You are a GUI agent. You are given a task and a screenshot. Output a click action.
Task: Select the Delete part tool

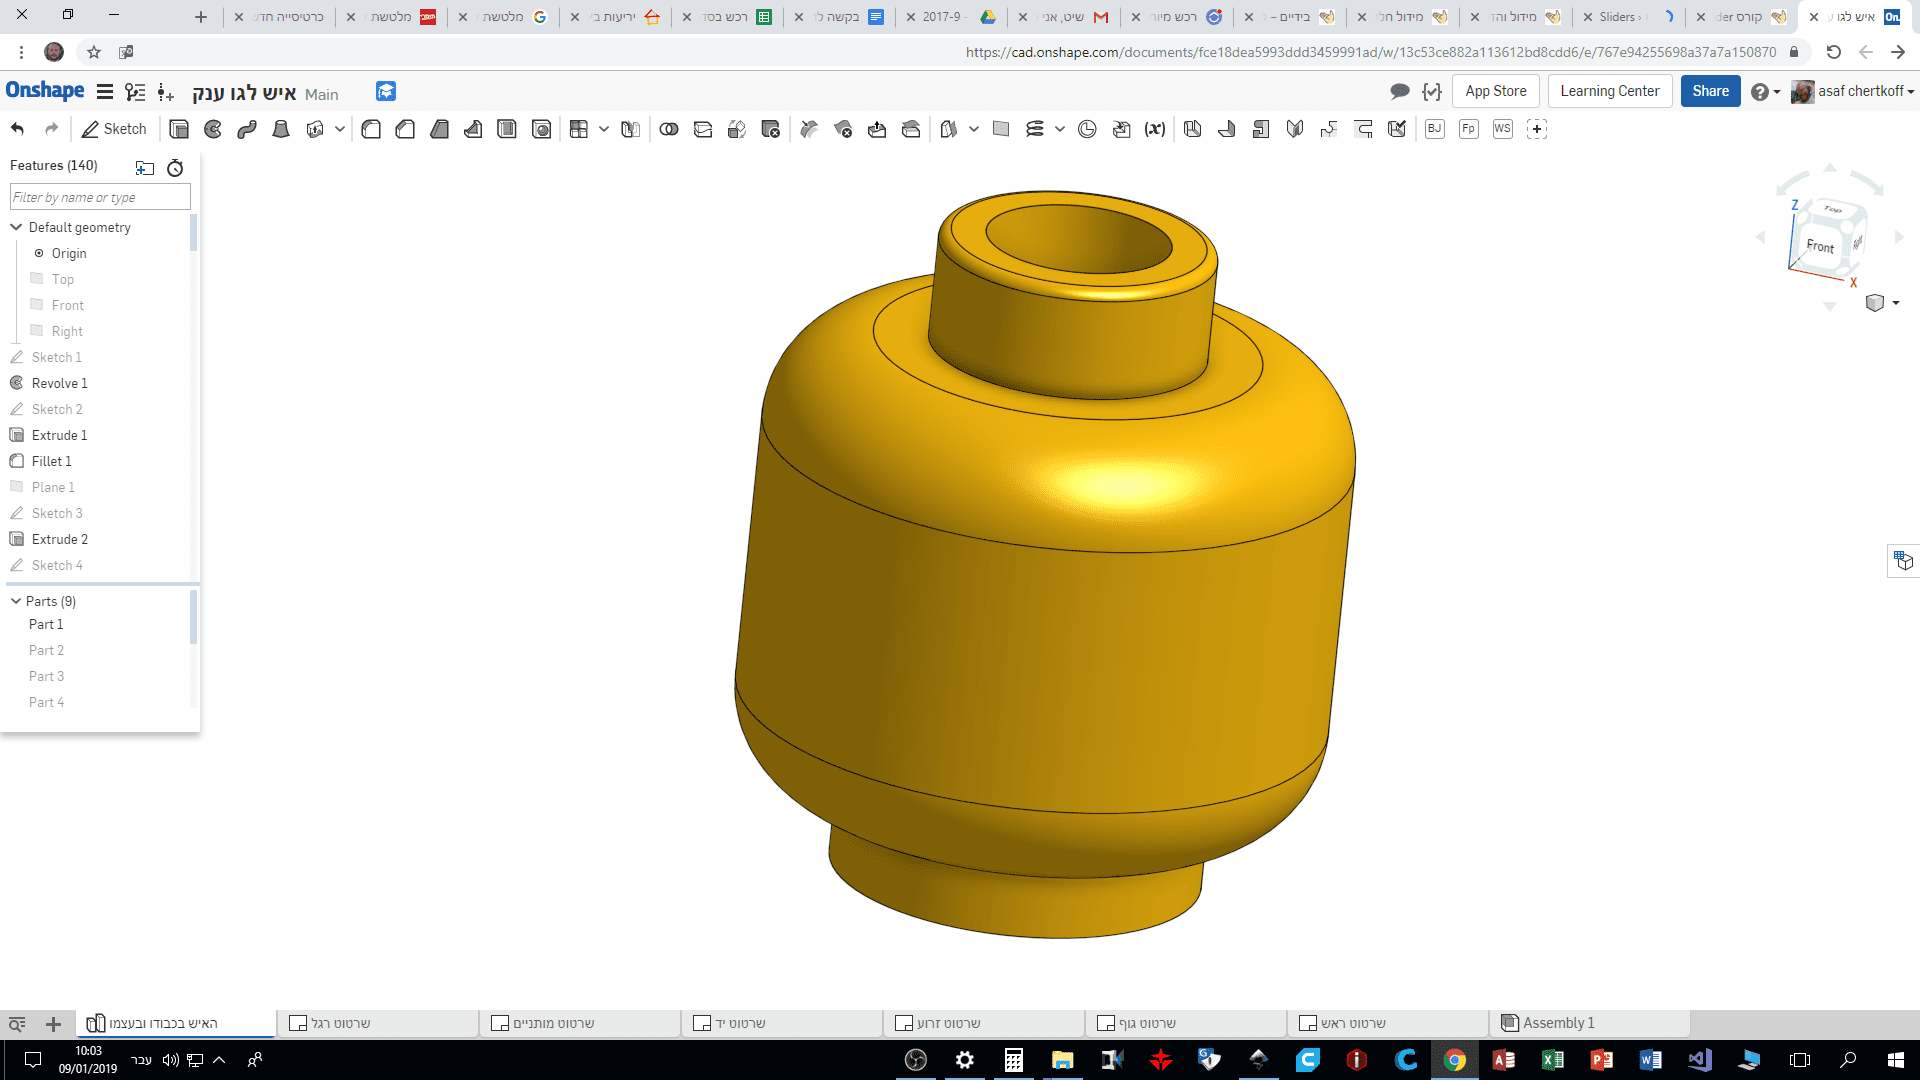771,129
